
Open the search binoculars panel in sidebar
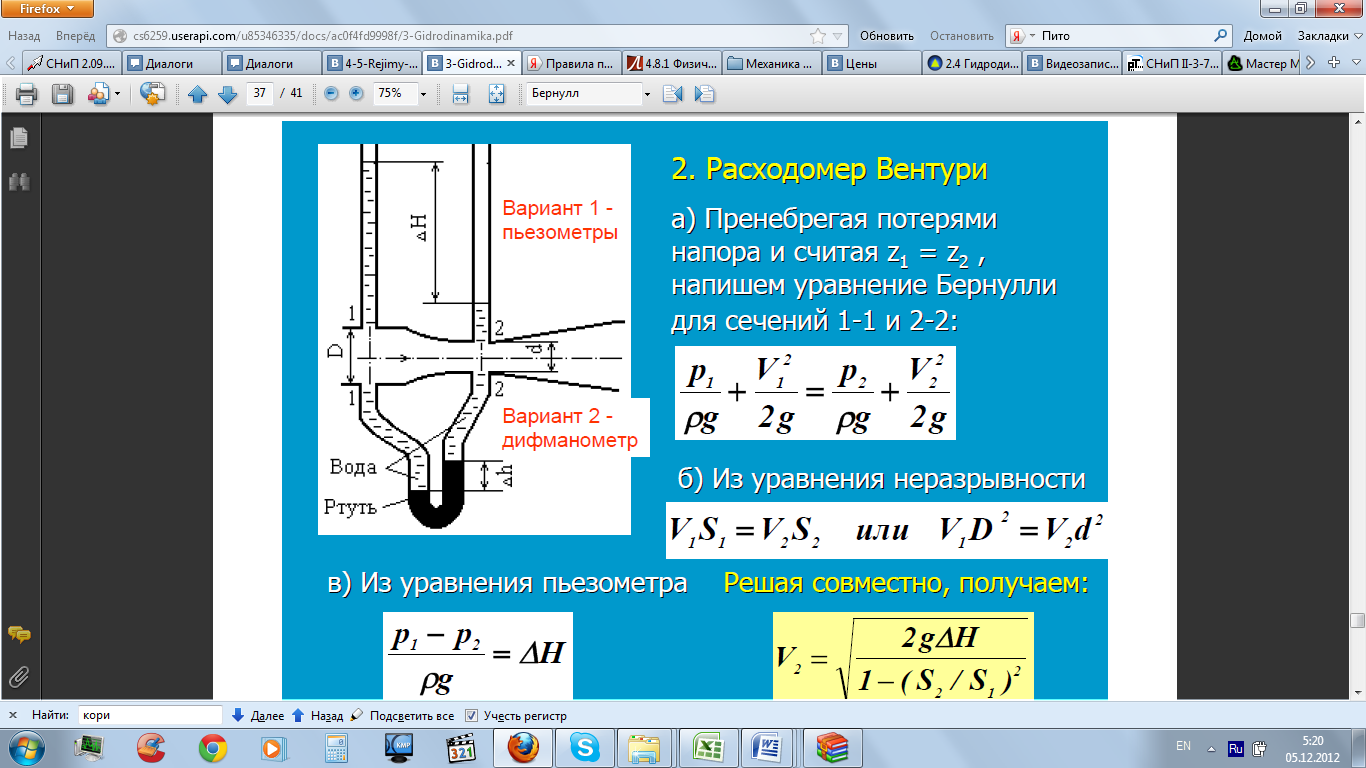pos(19,182)
